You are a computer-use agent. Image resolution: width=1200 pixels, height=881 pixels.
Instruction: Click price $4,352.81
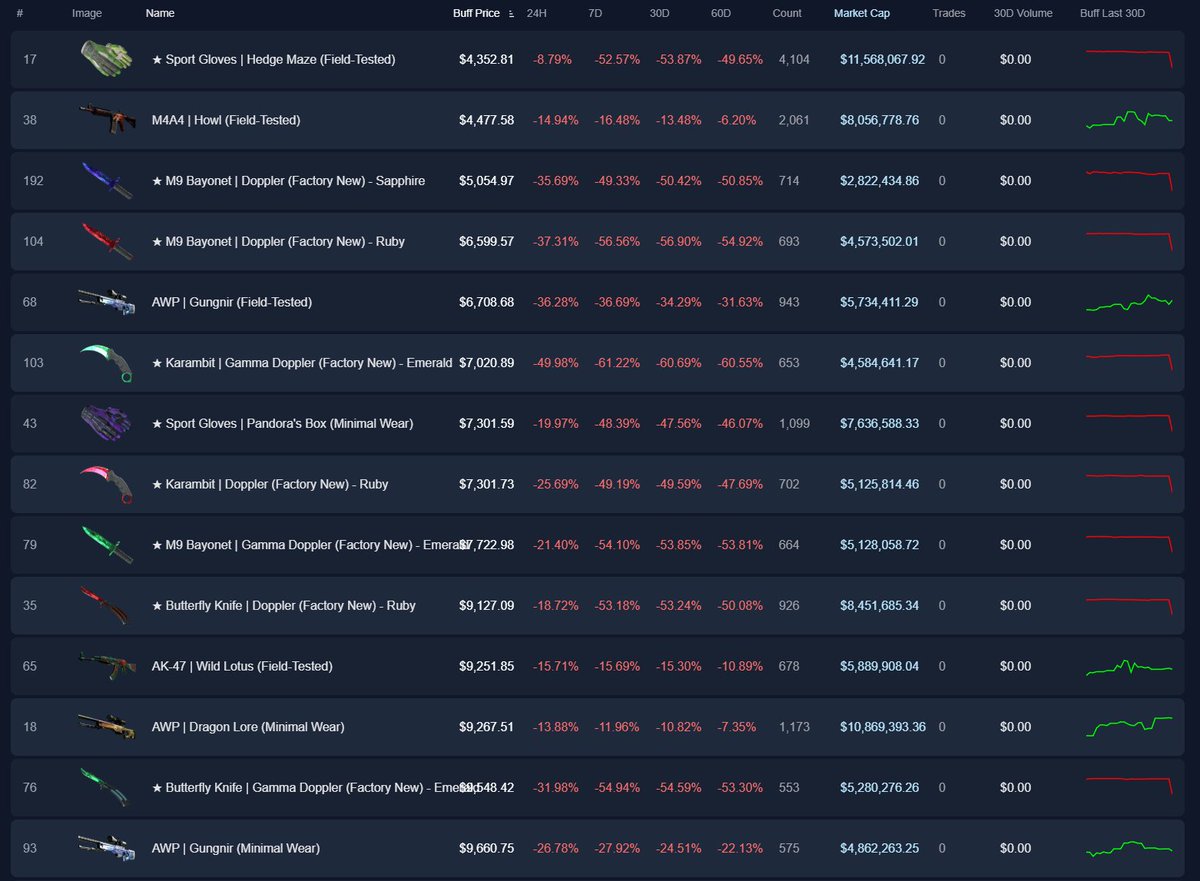click(x=486, y=60)
